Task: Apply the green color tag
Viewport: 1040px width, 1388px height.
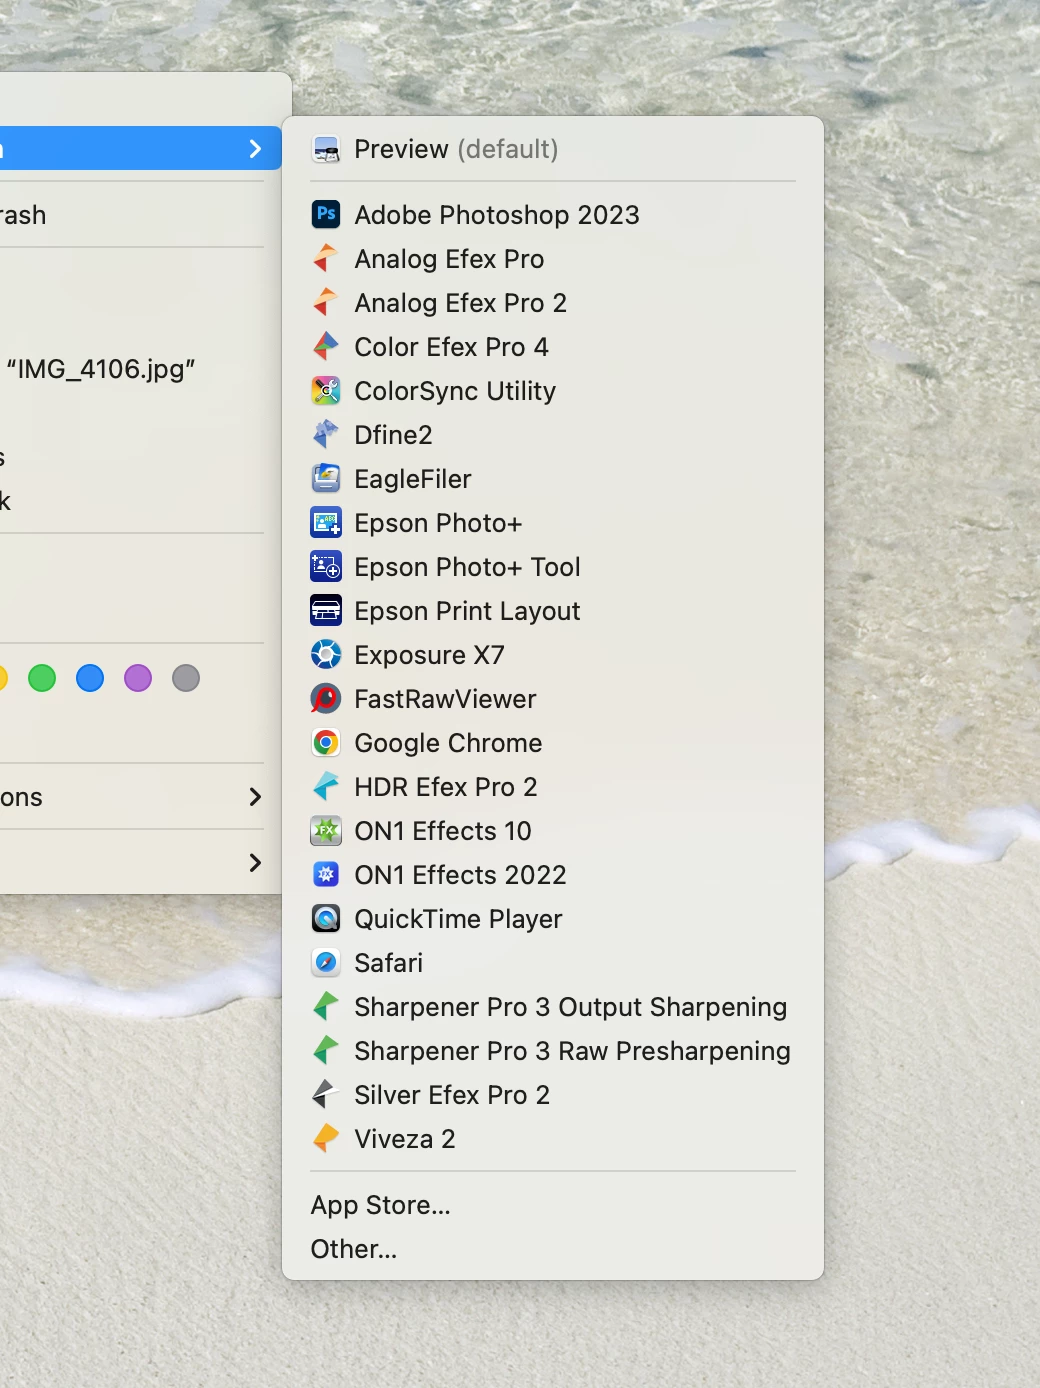Action: pos(42,678)
